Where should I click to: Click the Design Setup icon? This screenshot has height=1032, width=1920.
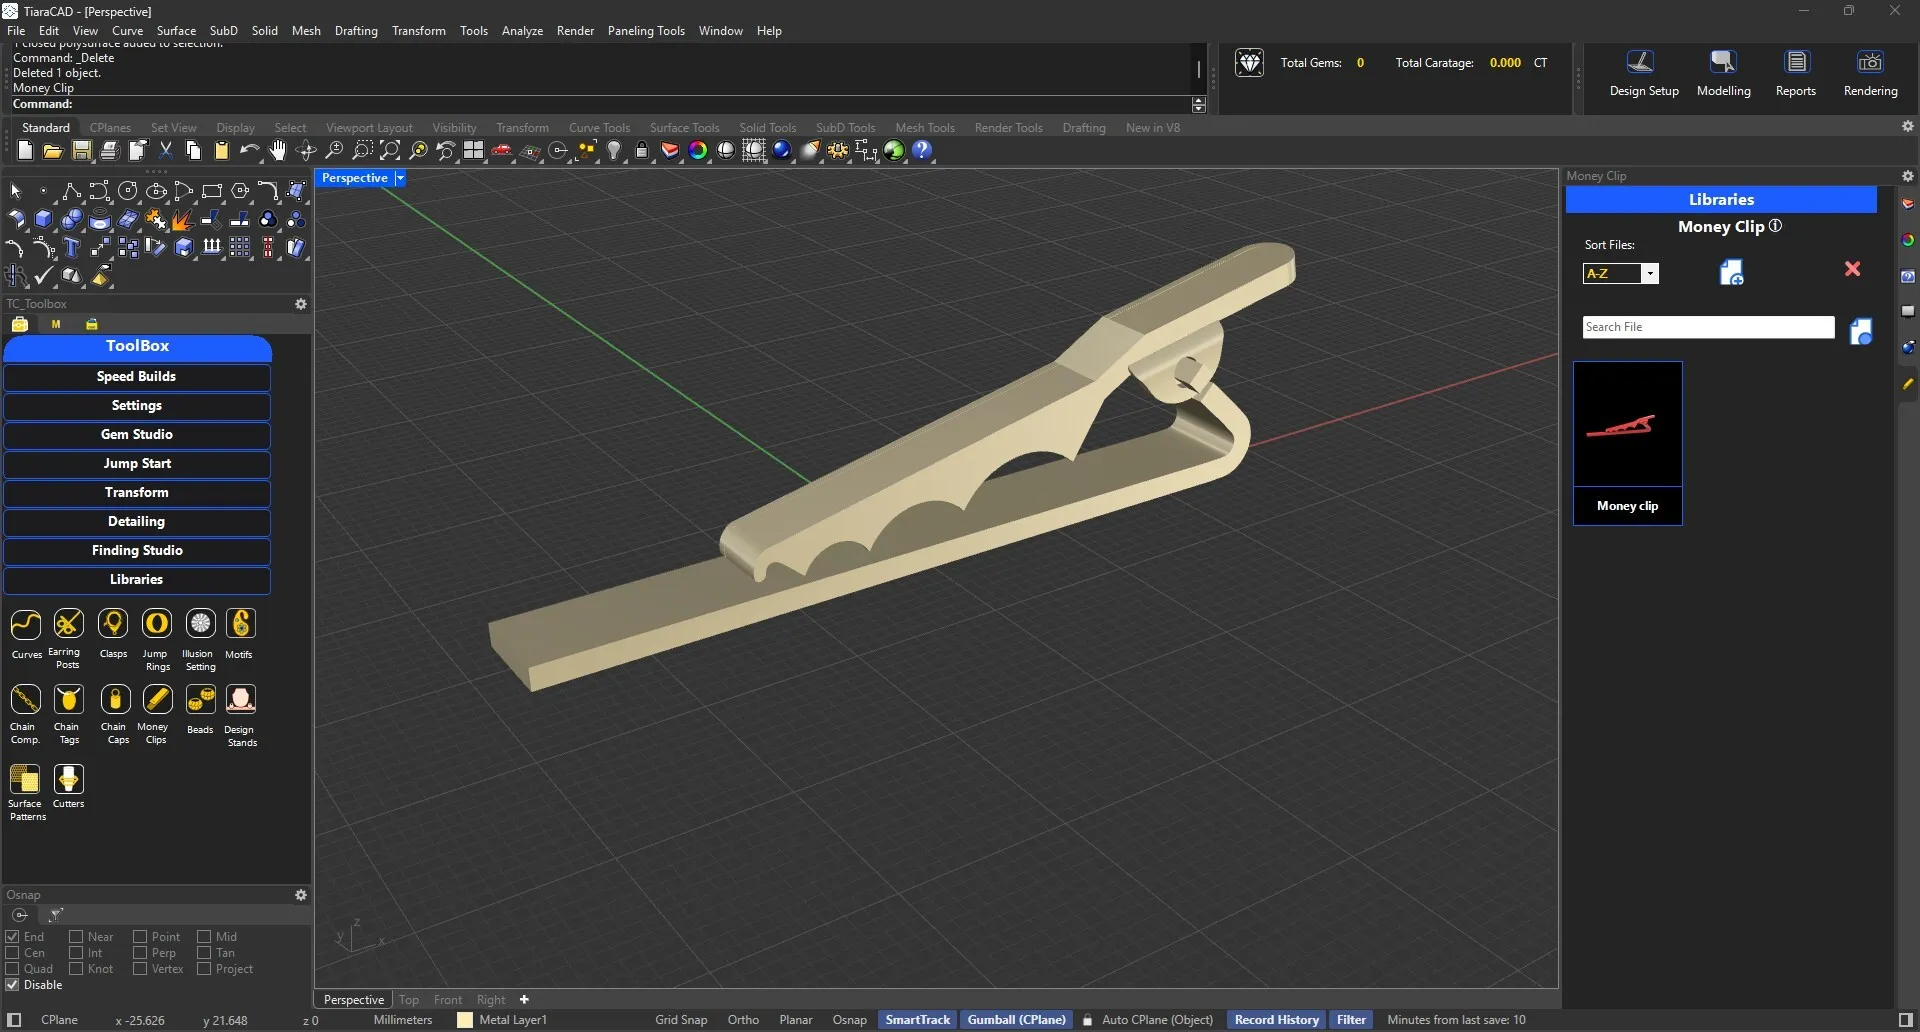tap(1641, 63)
